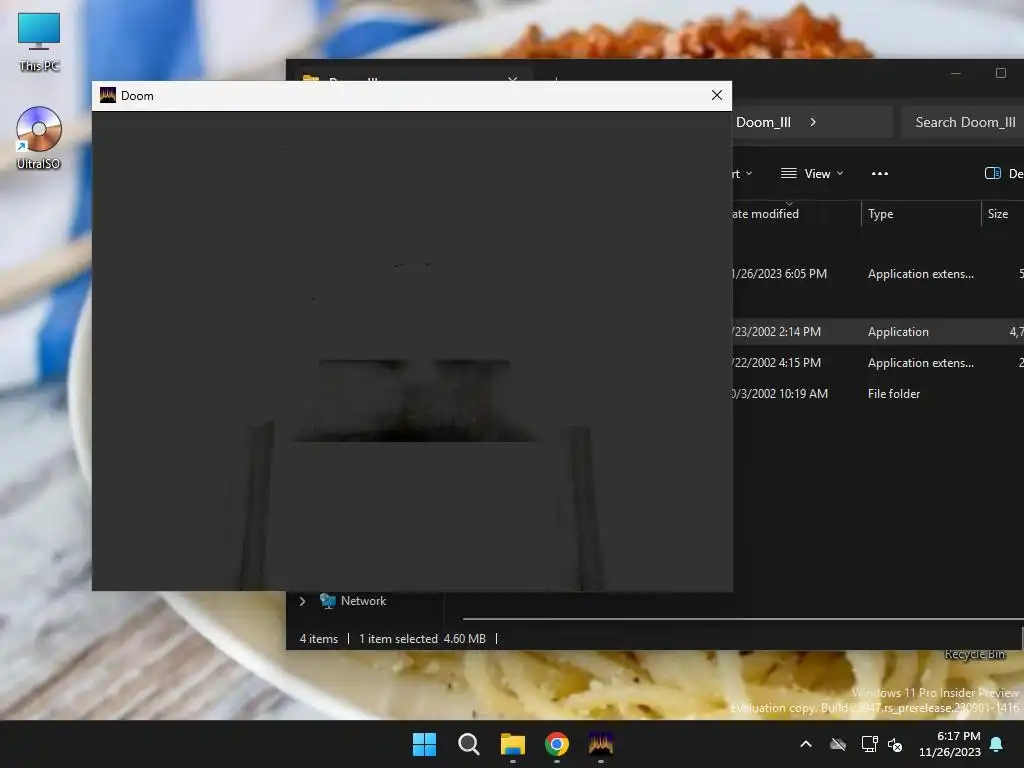Open the View dropdown in Explorer
The image size is (1024, 768).
tap(812, 174)
